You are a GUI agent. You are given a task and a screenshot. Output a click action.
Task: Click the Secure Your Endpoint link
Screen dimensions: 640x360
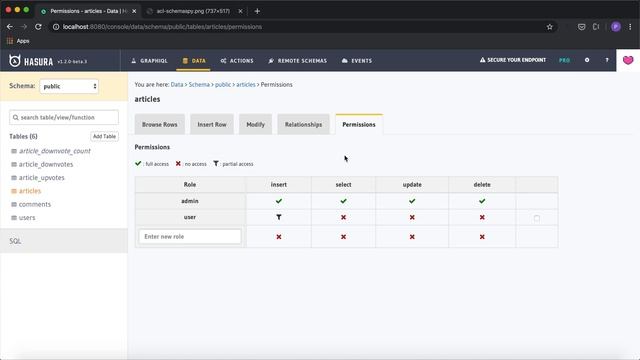[513, 60]
